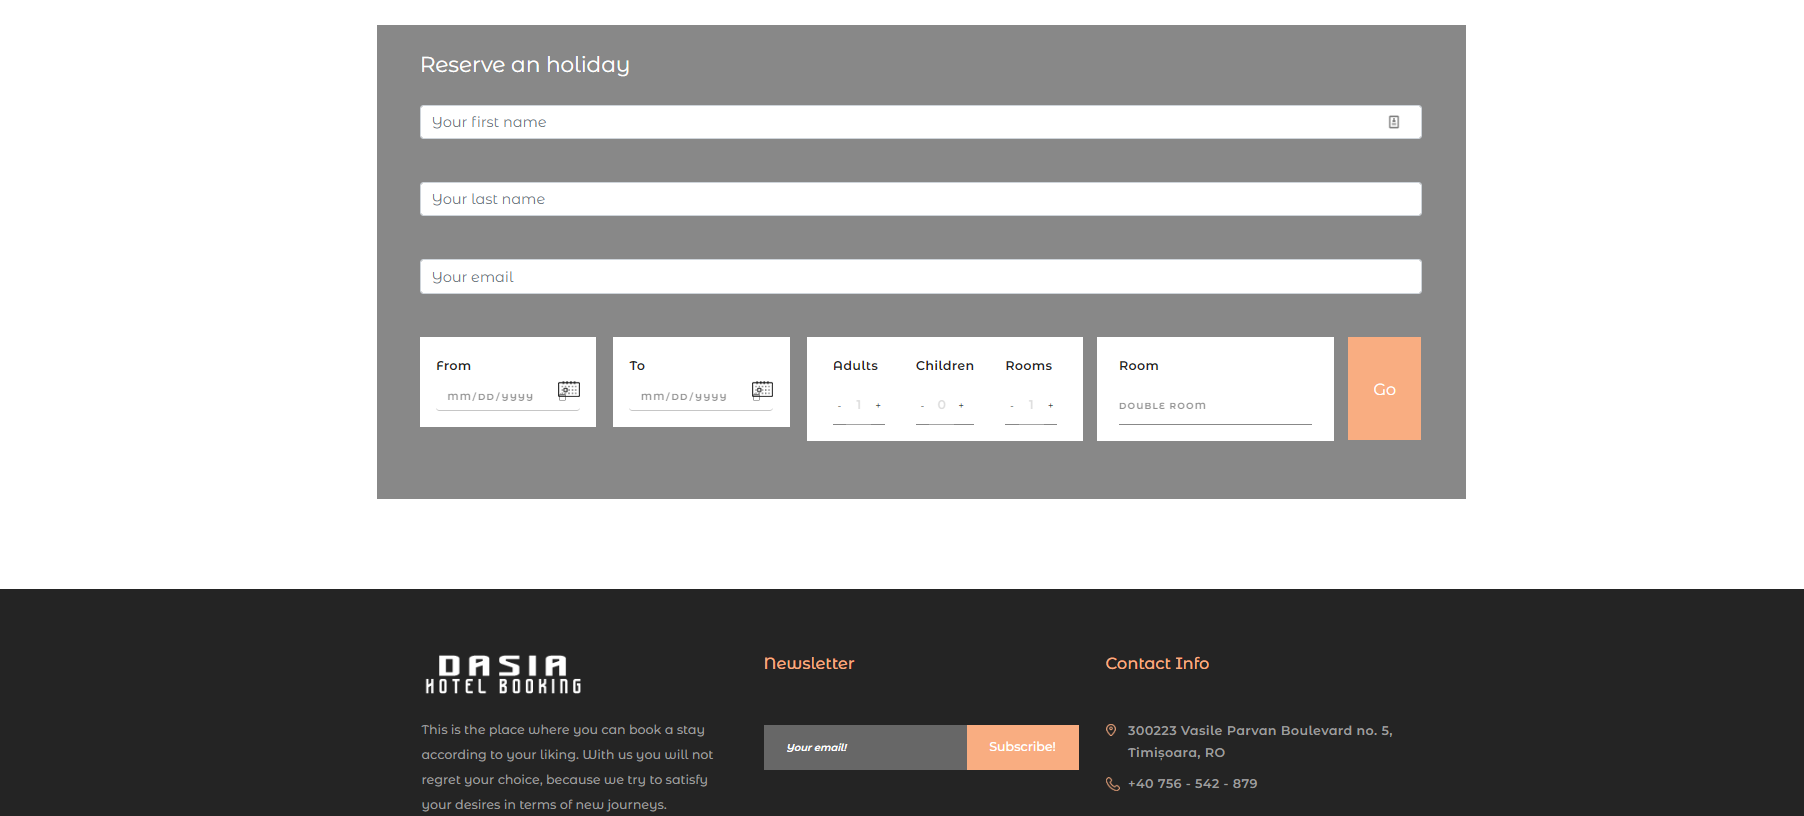This screenshot has width=1804, height=816.
Task: Decrease Adults count with minus button
Action: (839, 406)
